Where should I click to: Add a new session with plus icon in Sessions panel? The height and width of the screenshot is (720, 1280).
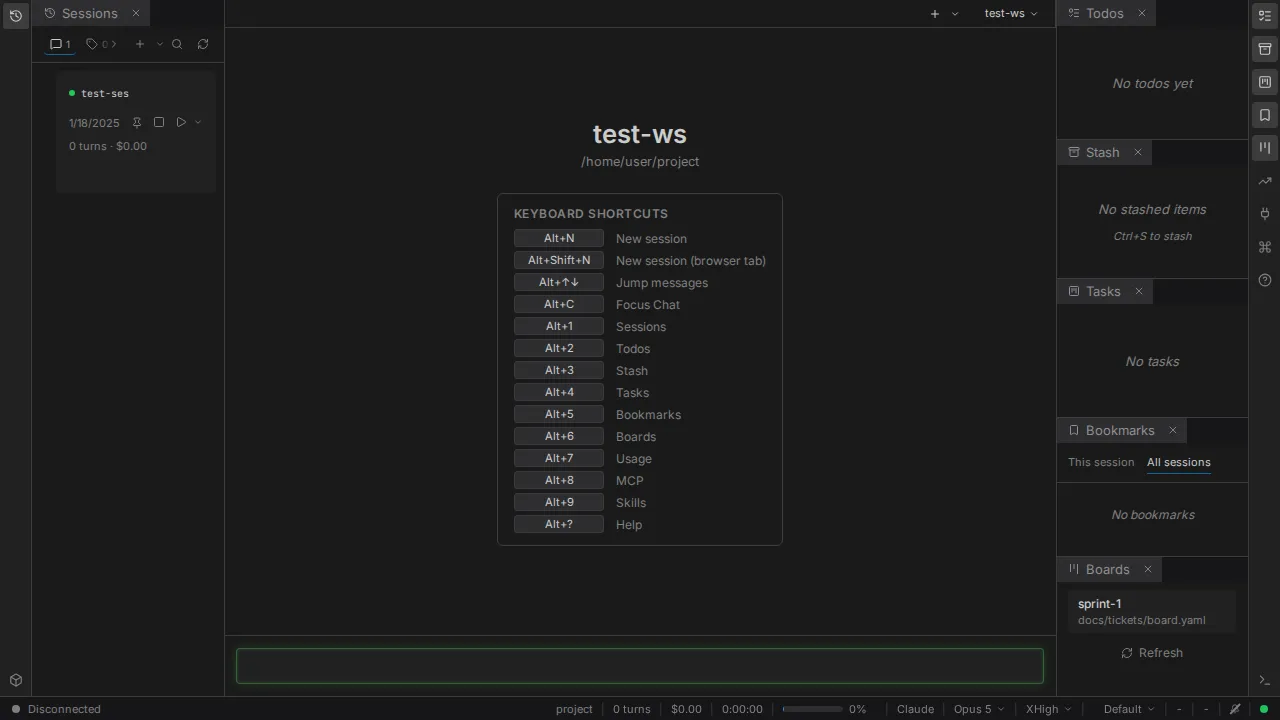[140, 44]
